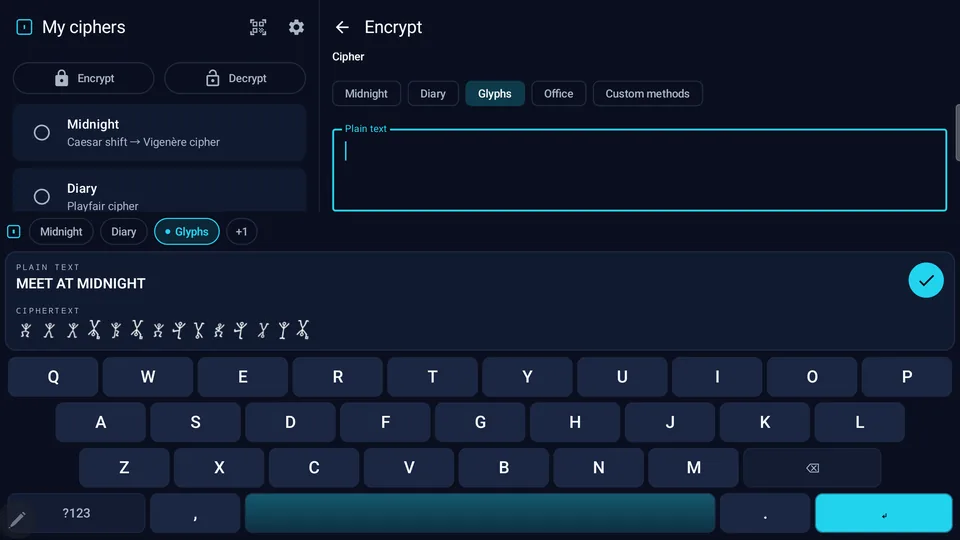Tap the W key
The width and height of the screenshot is (960, 540).
click(x=148, y=377)
